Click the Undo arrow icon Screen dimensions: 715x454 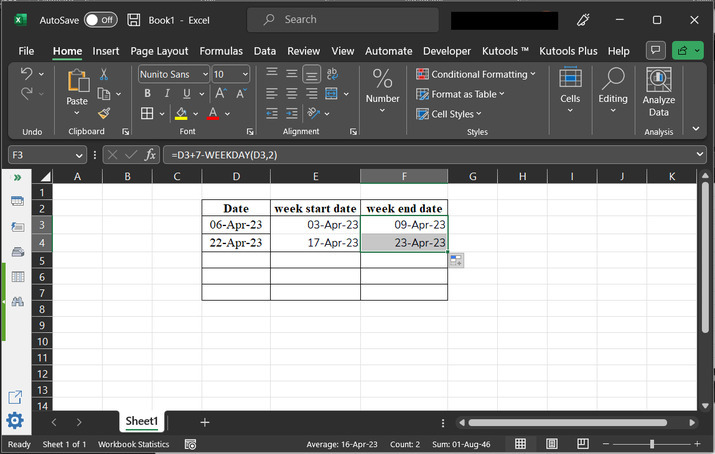click(26, 73)
